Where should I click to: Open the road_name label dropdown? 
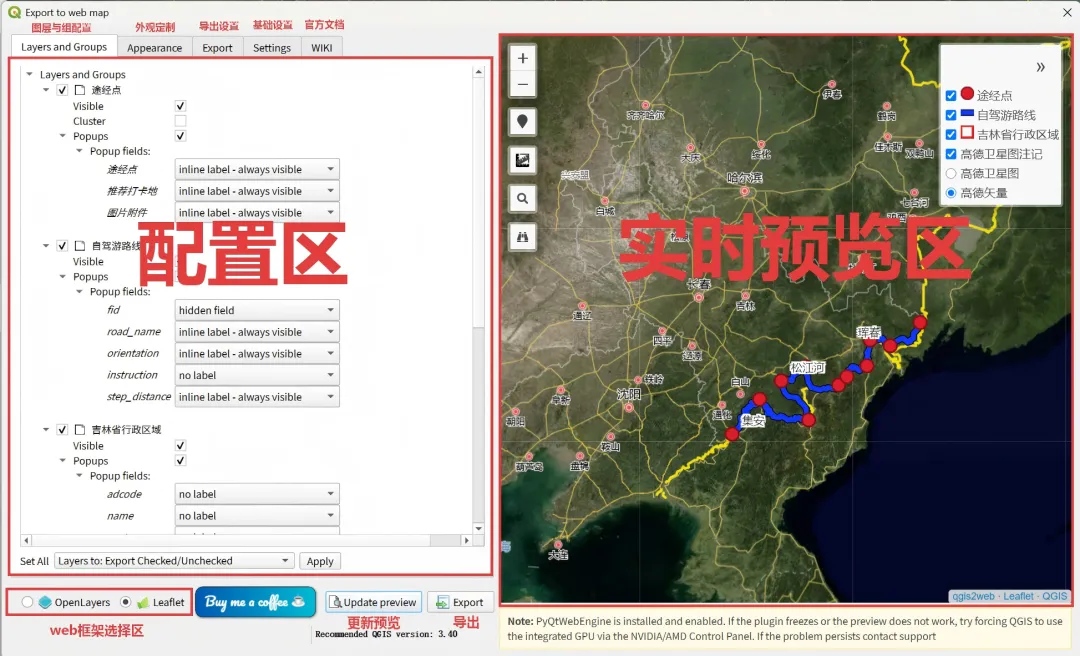[x=257, y=332]
